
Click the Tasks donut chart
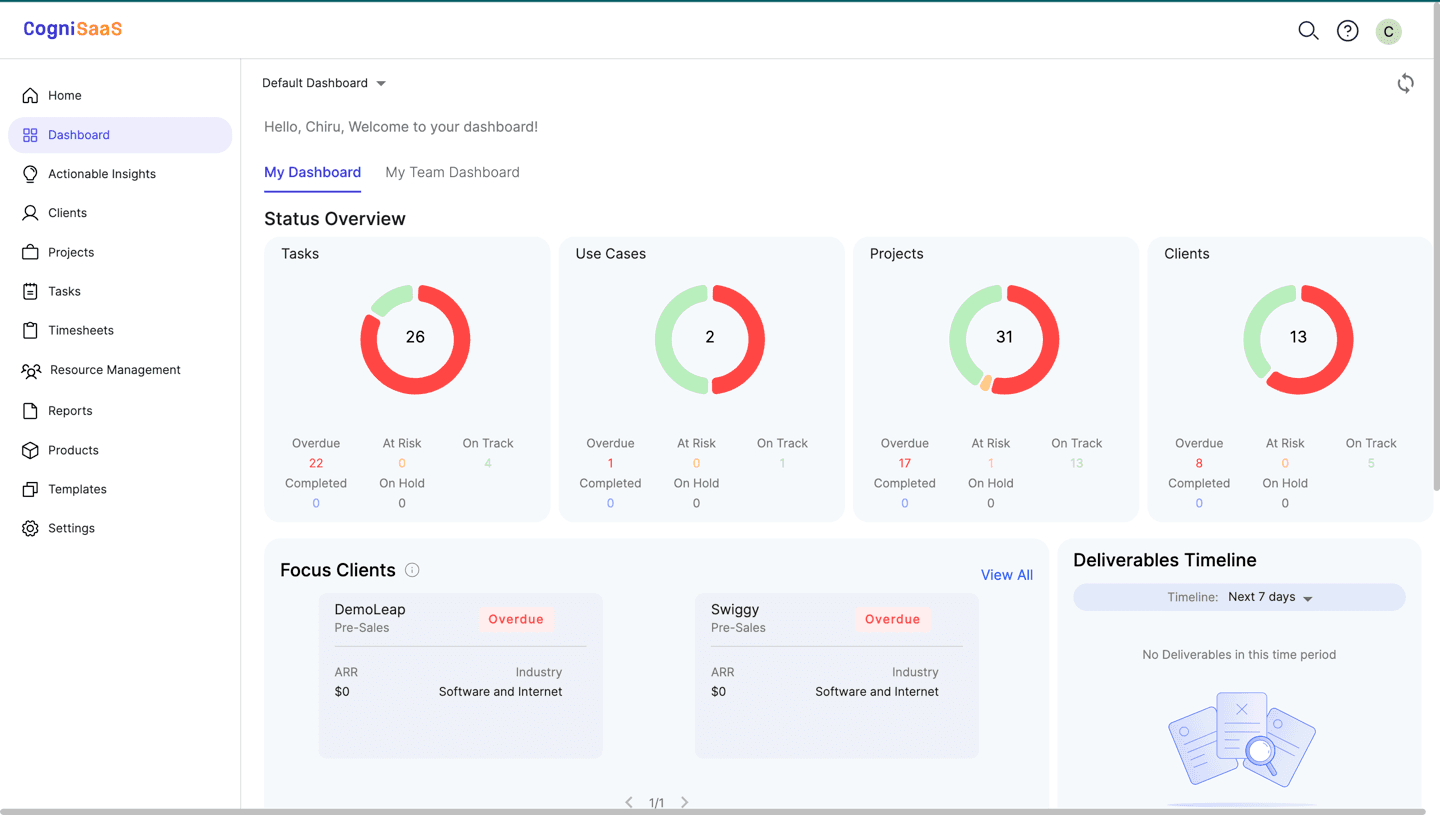415,338
